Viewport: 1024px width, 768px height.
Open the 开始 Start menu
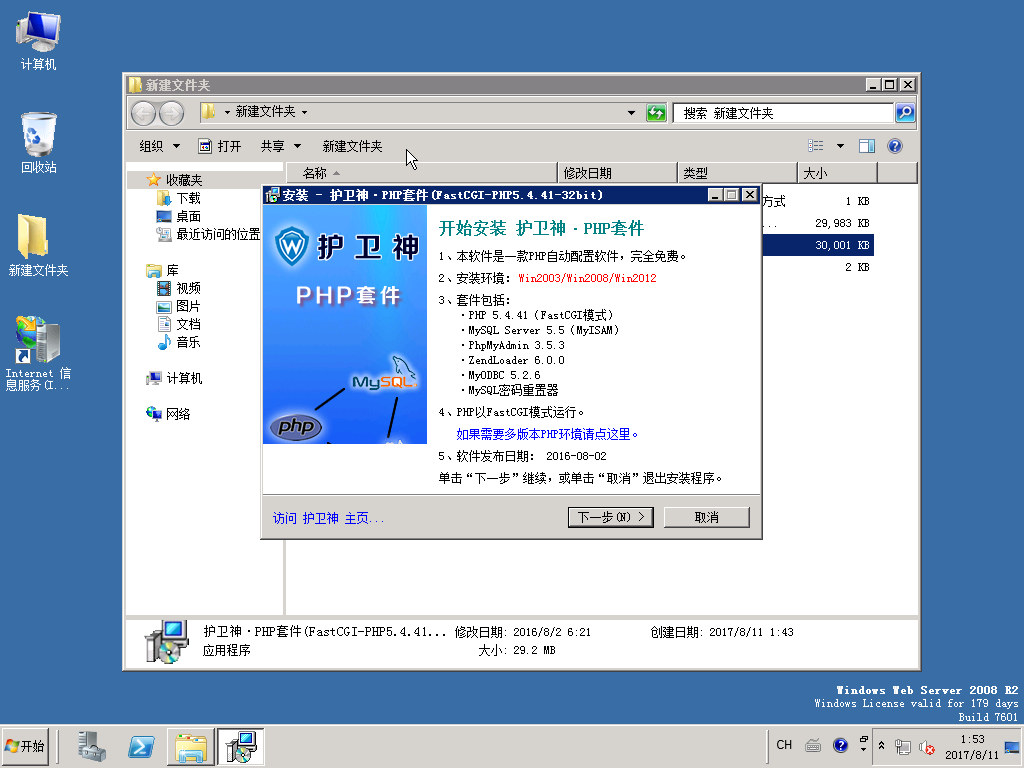(x=25, y=746)
